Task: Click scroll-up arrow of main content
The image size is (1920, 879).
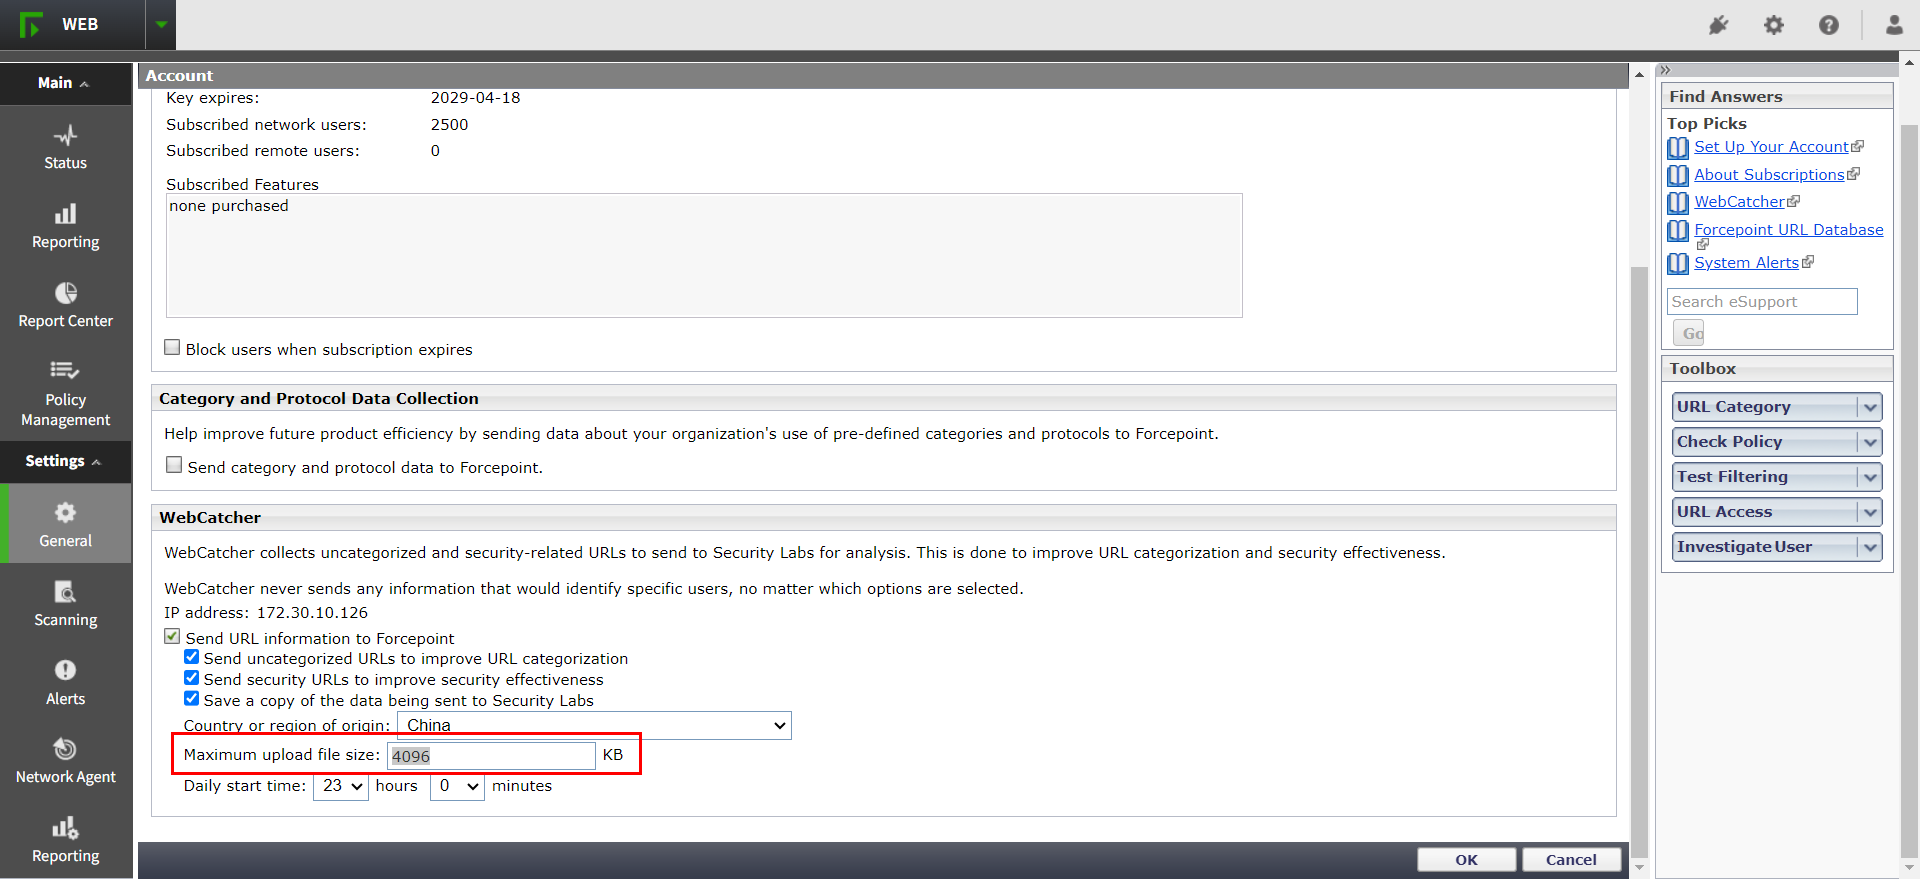Action: click(1639, 74)
